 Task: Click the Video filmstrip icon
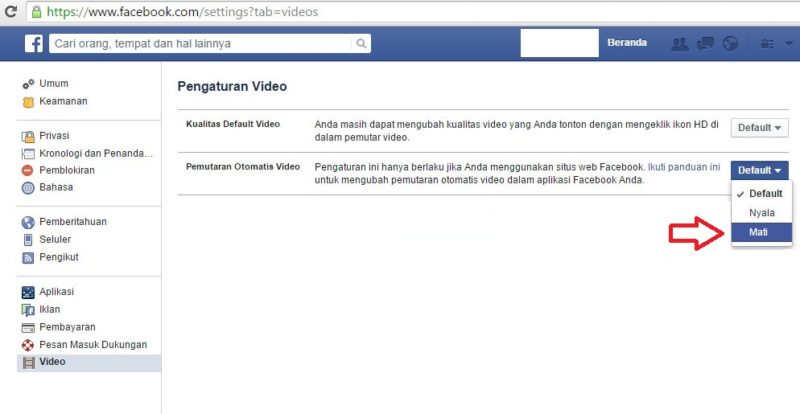point(29,362)
